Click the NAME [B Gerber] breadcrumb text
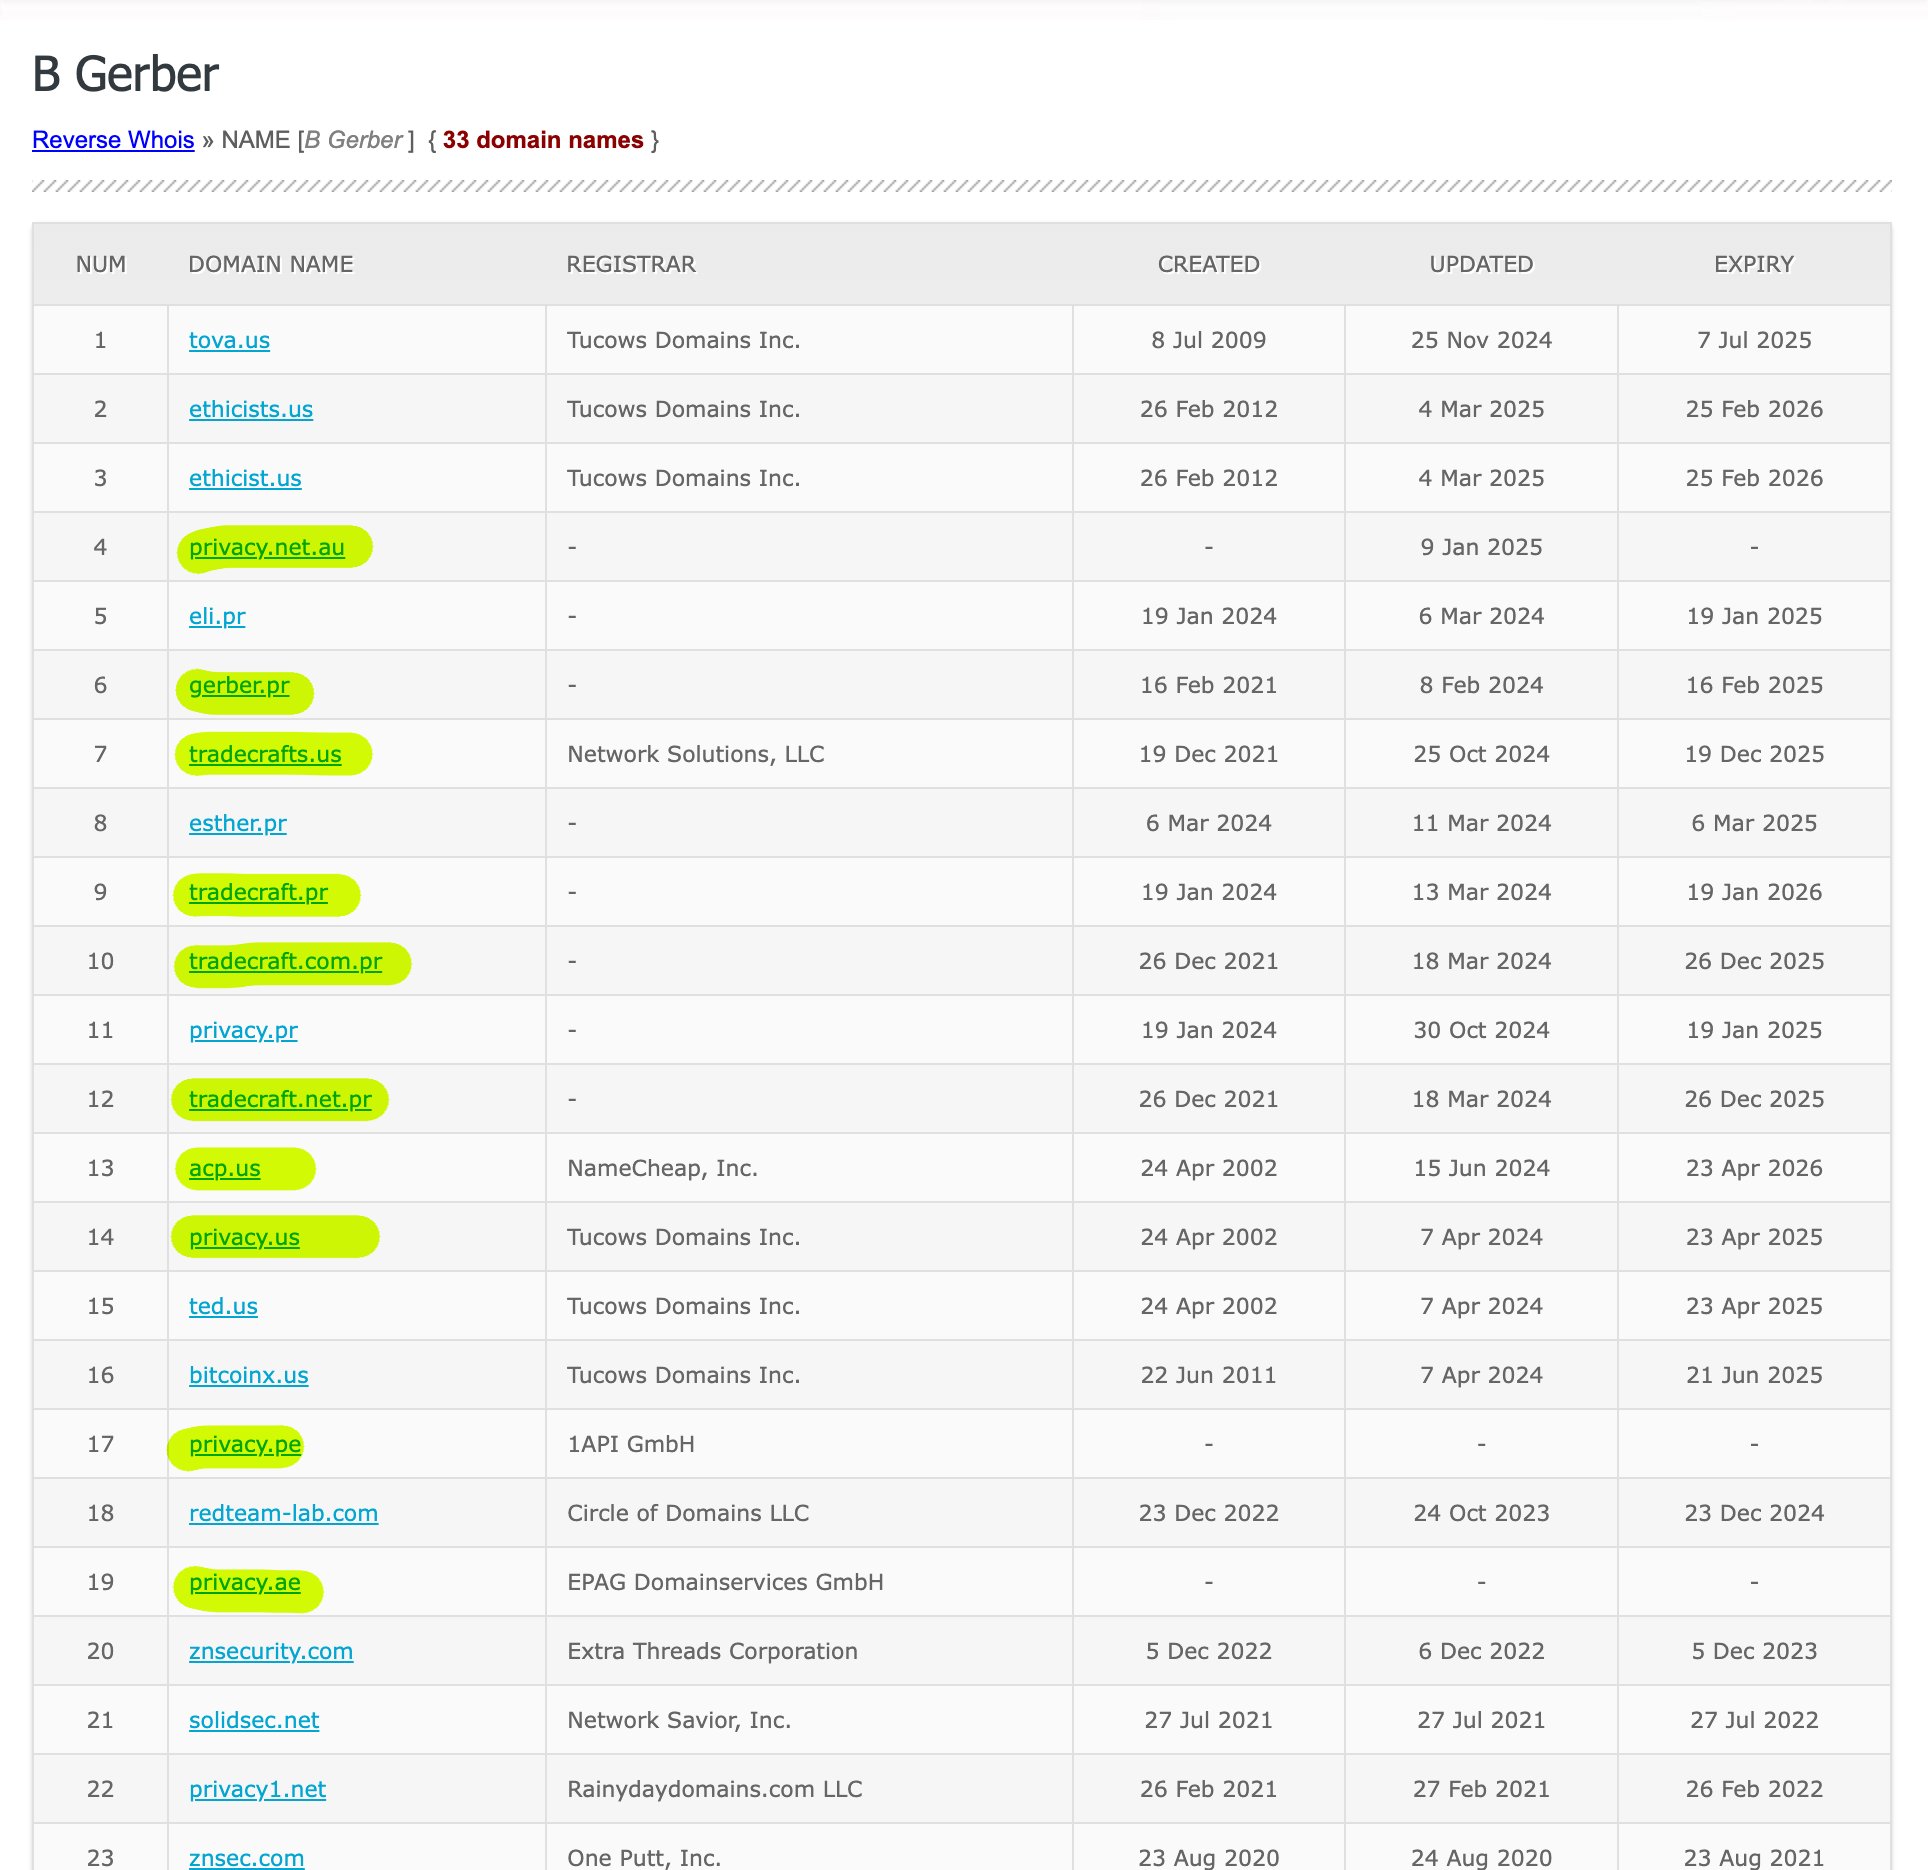Image resolution: width=1928 pixels, height=1870 pixels. [317, 140]
